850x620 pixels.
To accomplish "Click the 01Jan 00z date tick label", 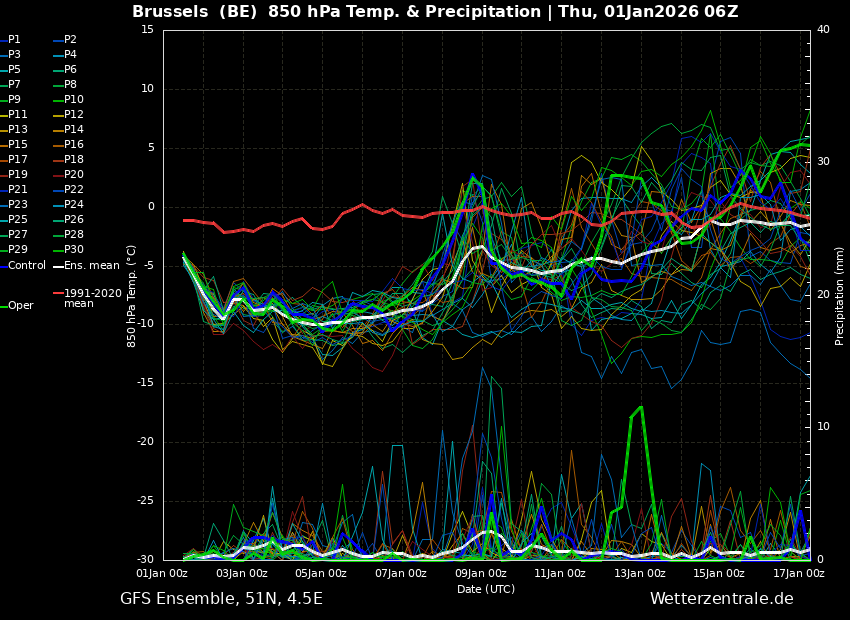I will click(x=163, y=573).
